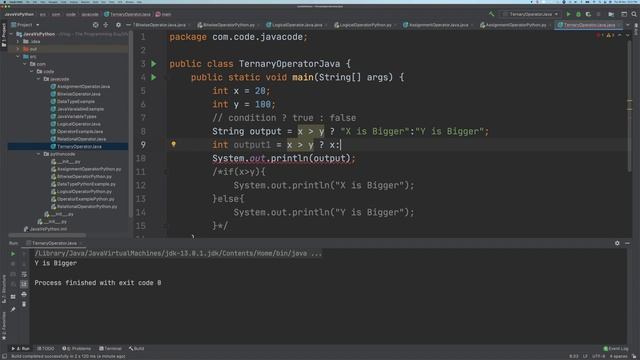The height and width of the screenshot is (360, 640).
Task: Open Event Log from status bar
Action: tap(616, 349)
